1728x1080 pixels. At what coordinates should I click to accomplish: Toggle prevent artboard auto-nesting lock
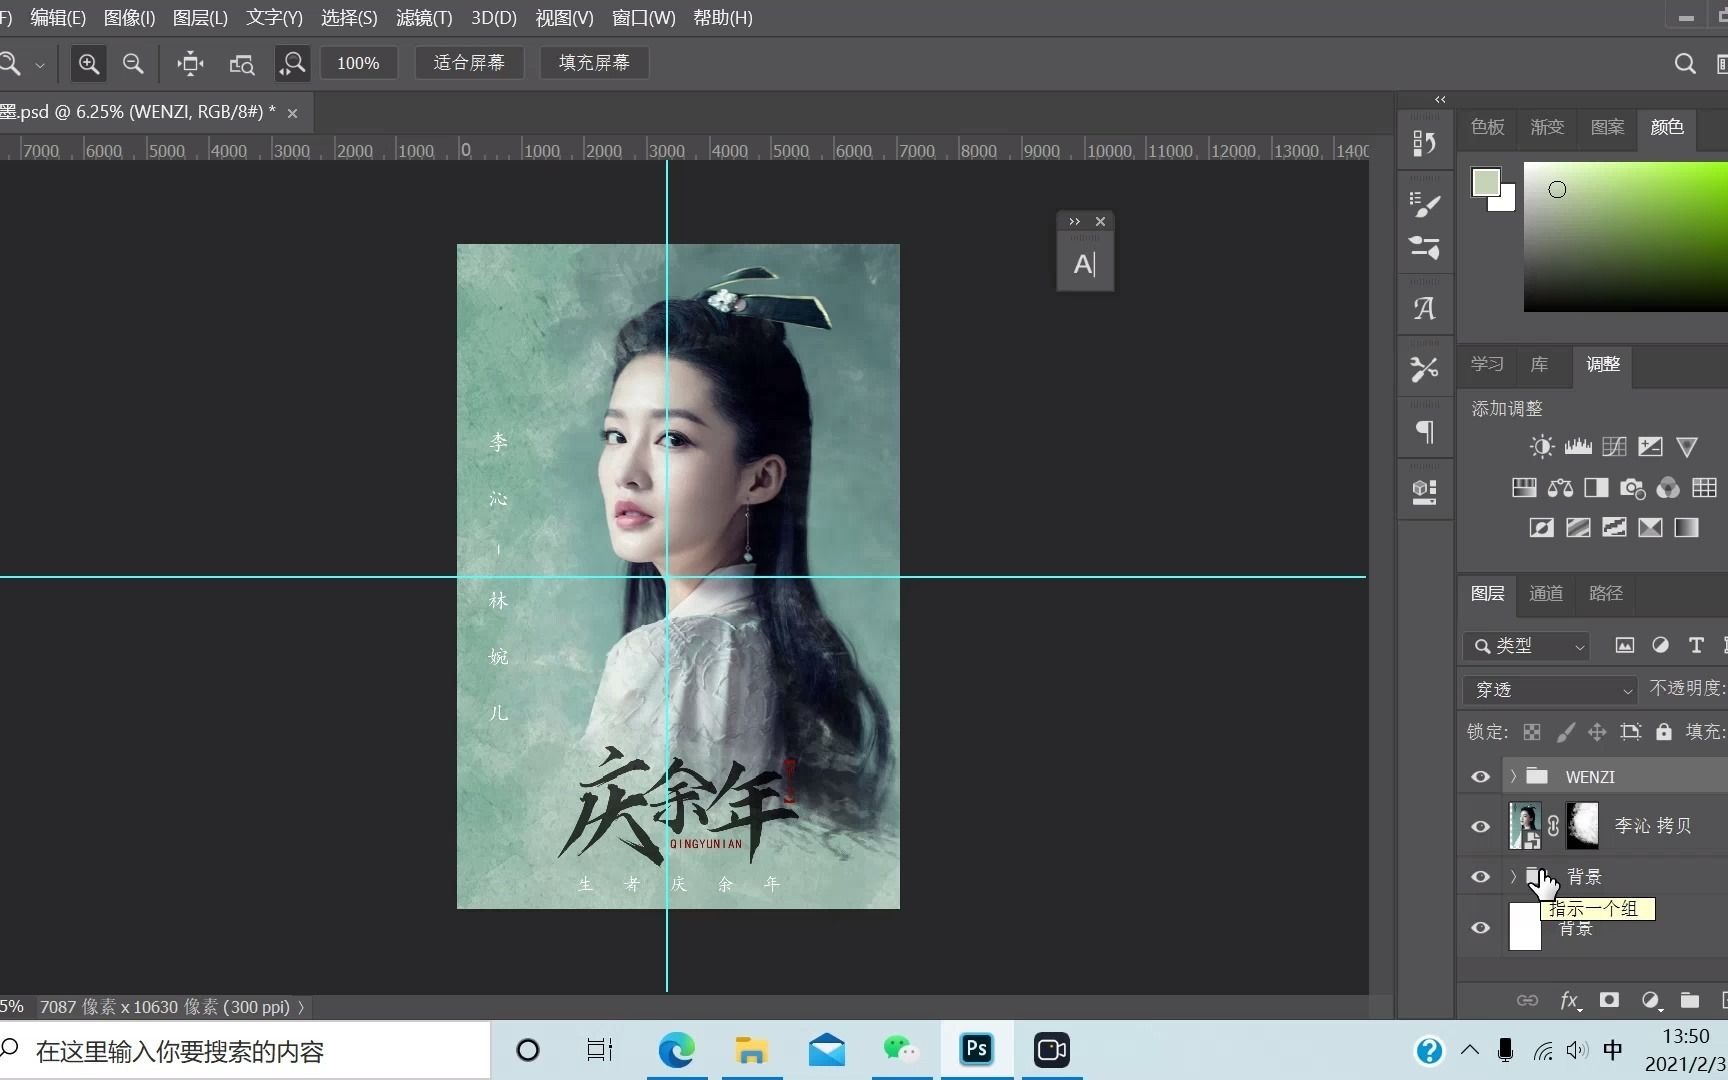(x=1631, y=732)
